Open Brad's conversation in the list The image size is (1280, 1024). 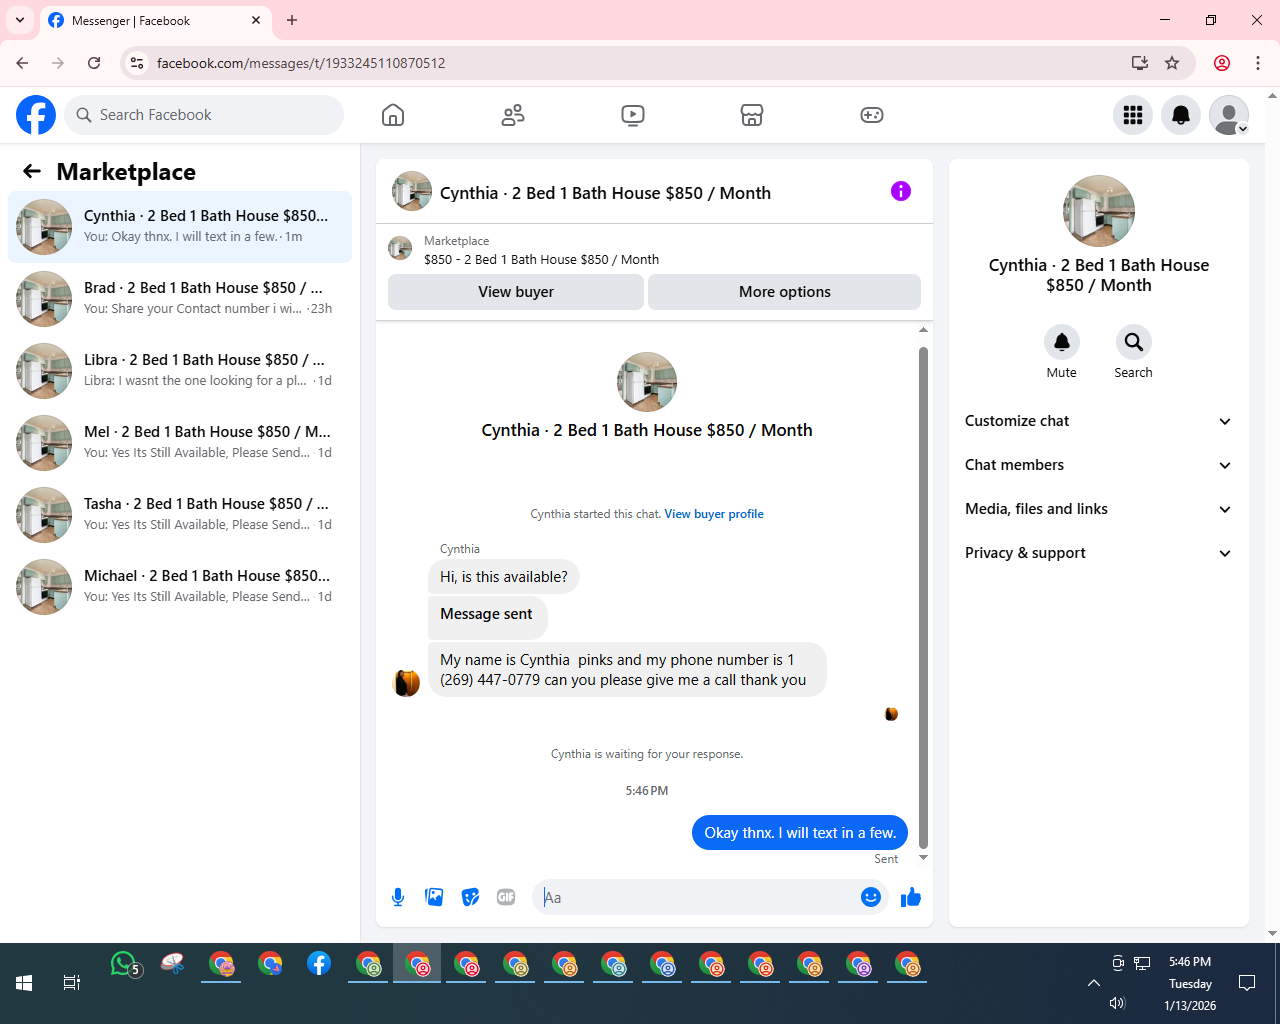click(180, 299)
